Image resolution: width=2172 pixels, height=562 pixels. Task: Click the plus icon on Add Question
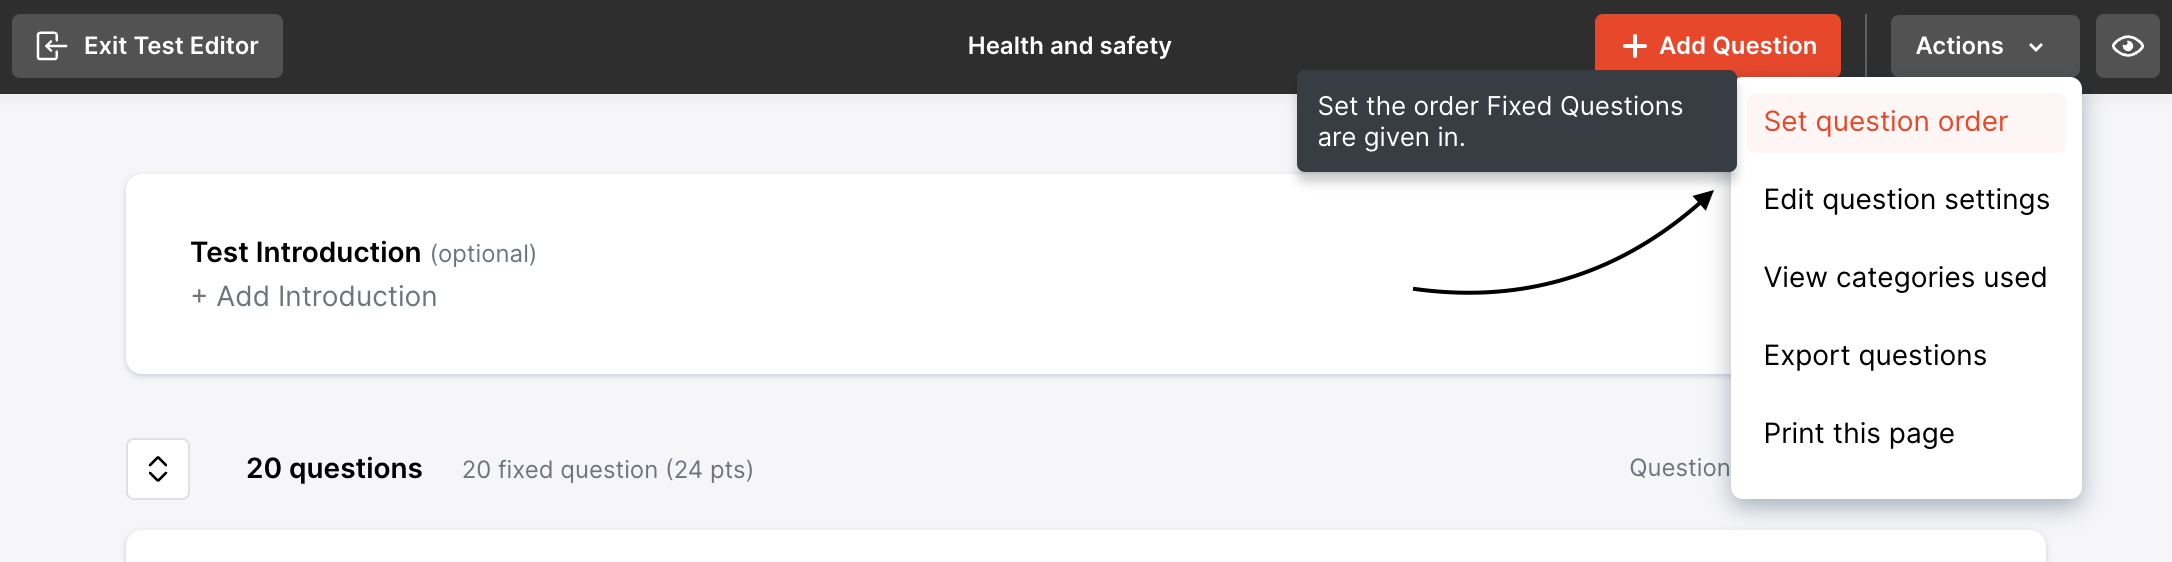1634,46
